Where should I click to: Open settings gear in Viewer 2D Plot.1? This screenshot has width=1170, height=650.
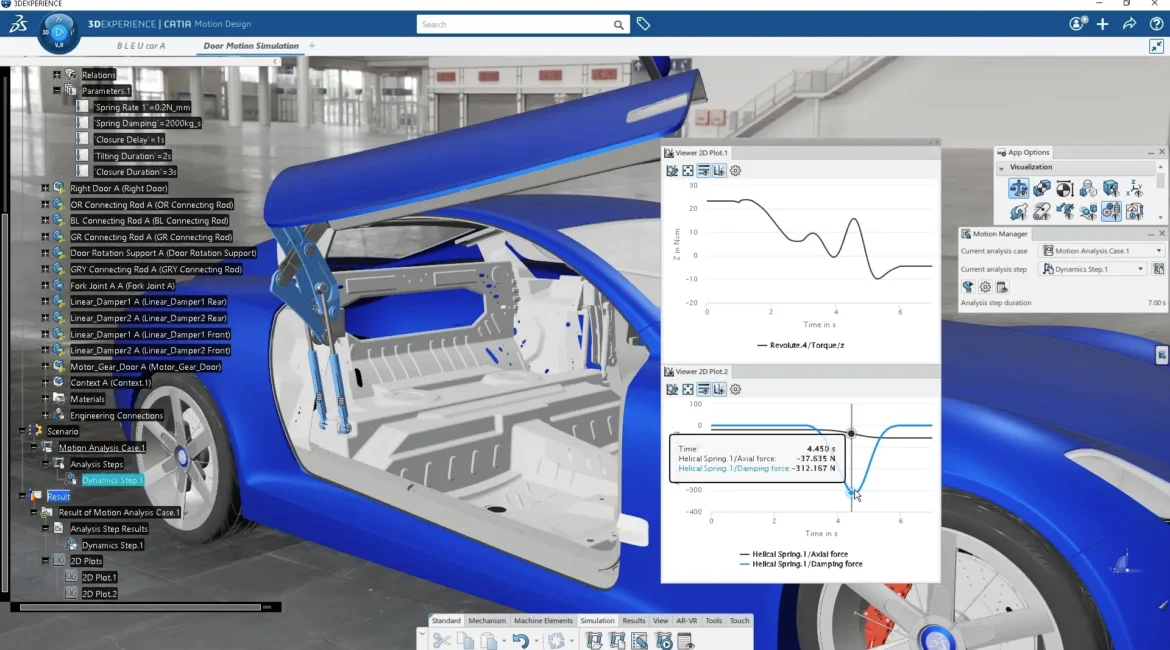[736, 171]
